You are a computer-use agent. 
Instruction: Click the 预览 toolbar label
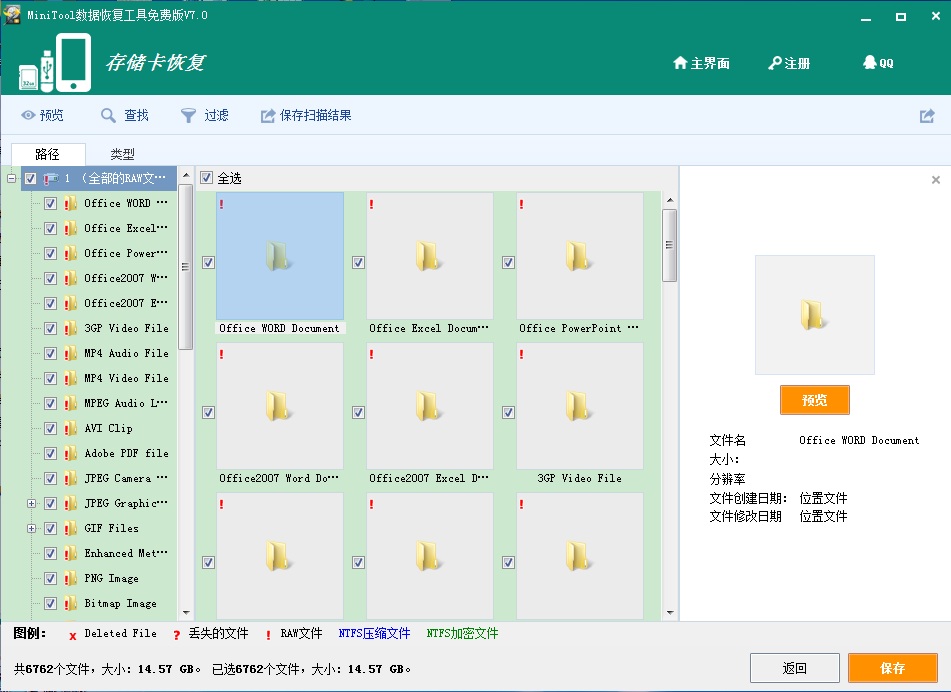52,115
